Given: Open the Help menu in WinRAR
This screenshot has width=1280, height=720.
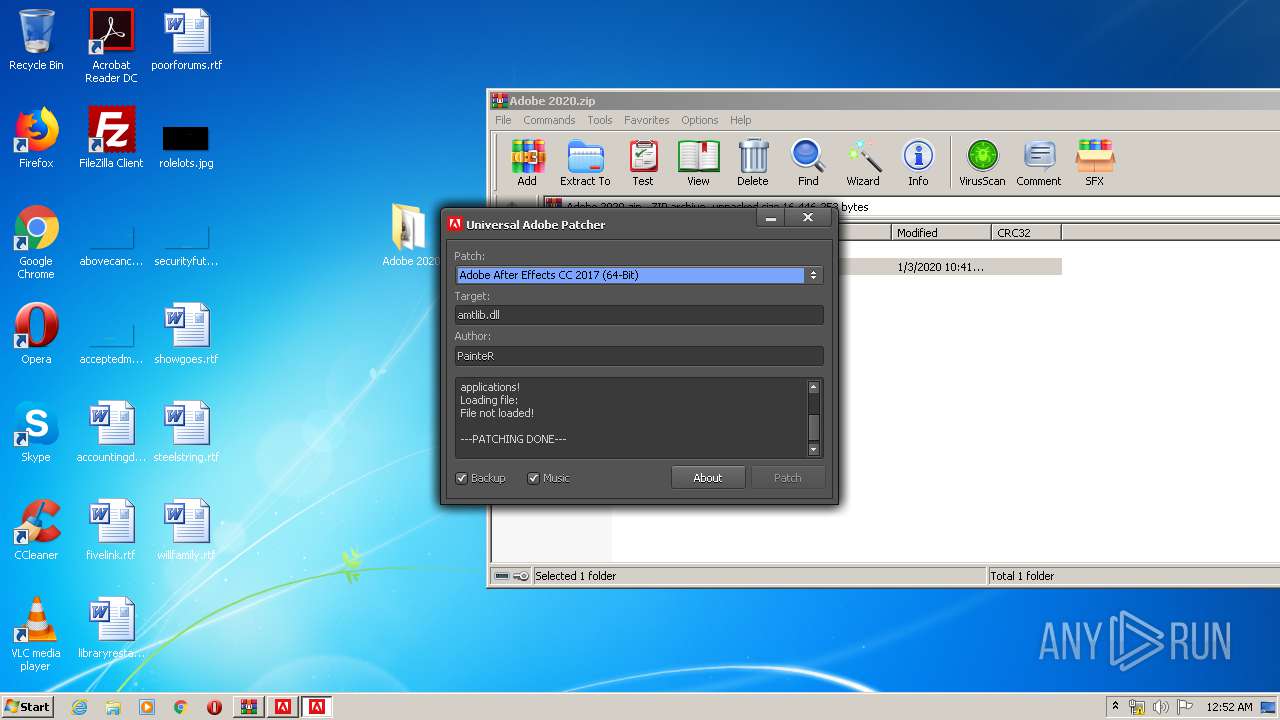Looking at the screenshot, I should click(740, 120).
